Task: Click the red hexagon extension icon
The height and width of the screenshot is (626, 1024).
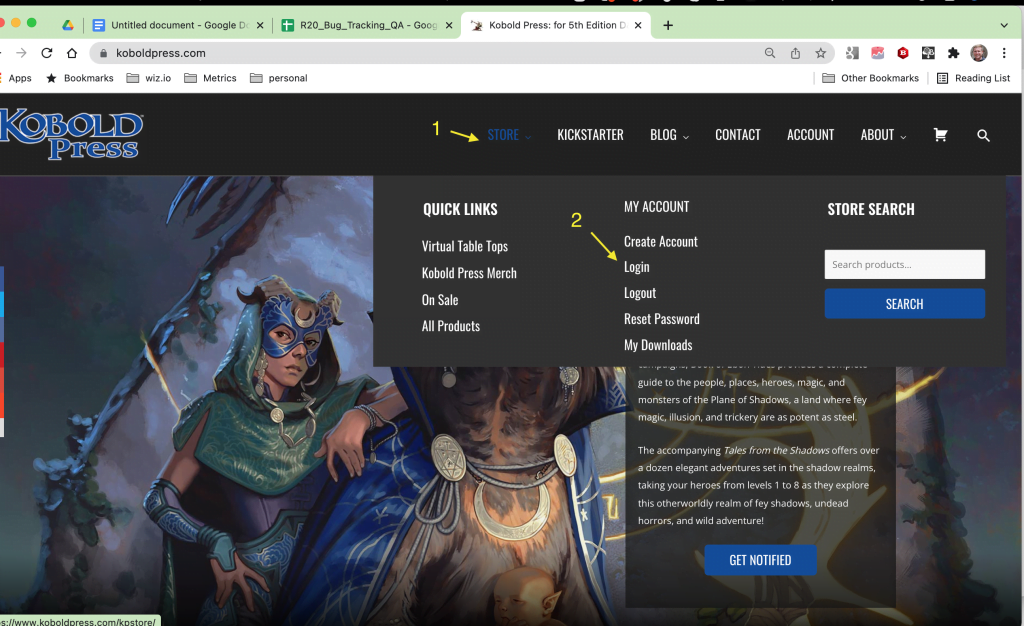Action: tap(903, 53)
